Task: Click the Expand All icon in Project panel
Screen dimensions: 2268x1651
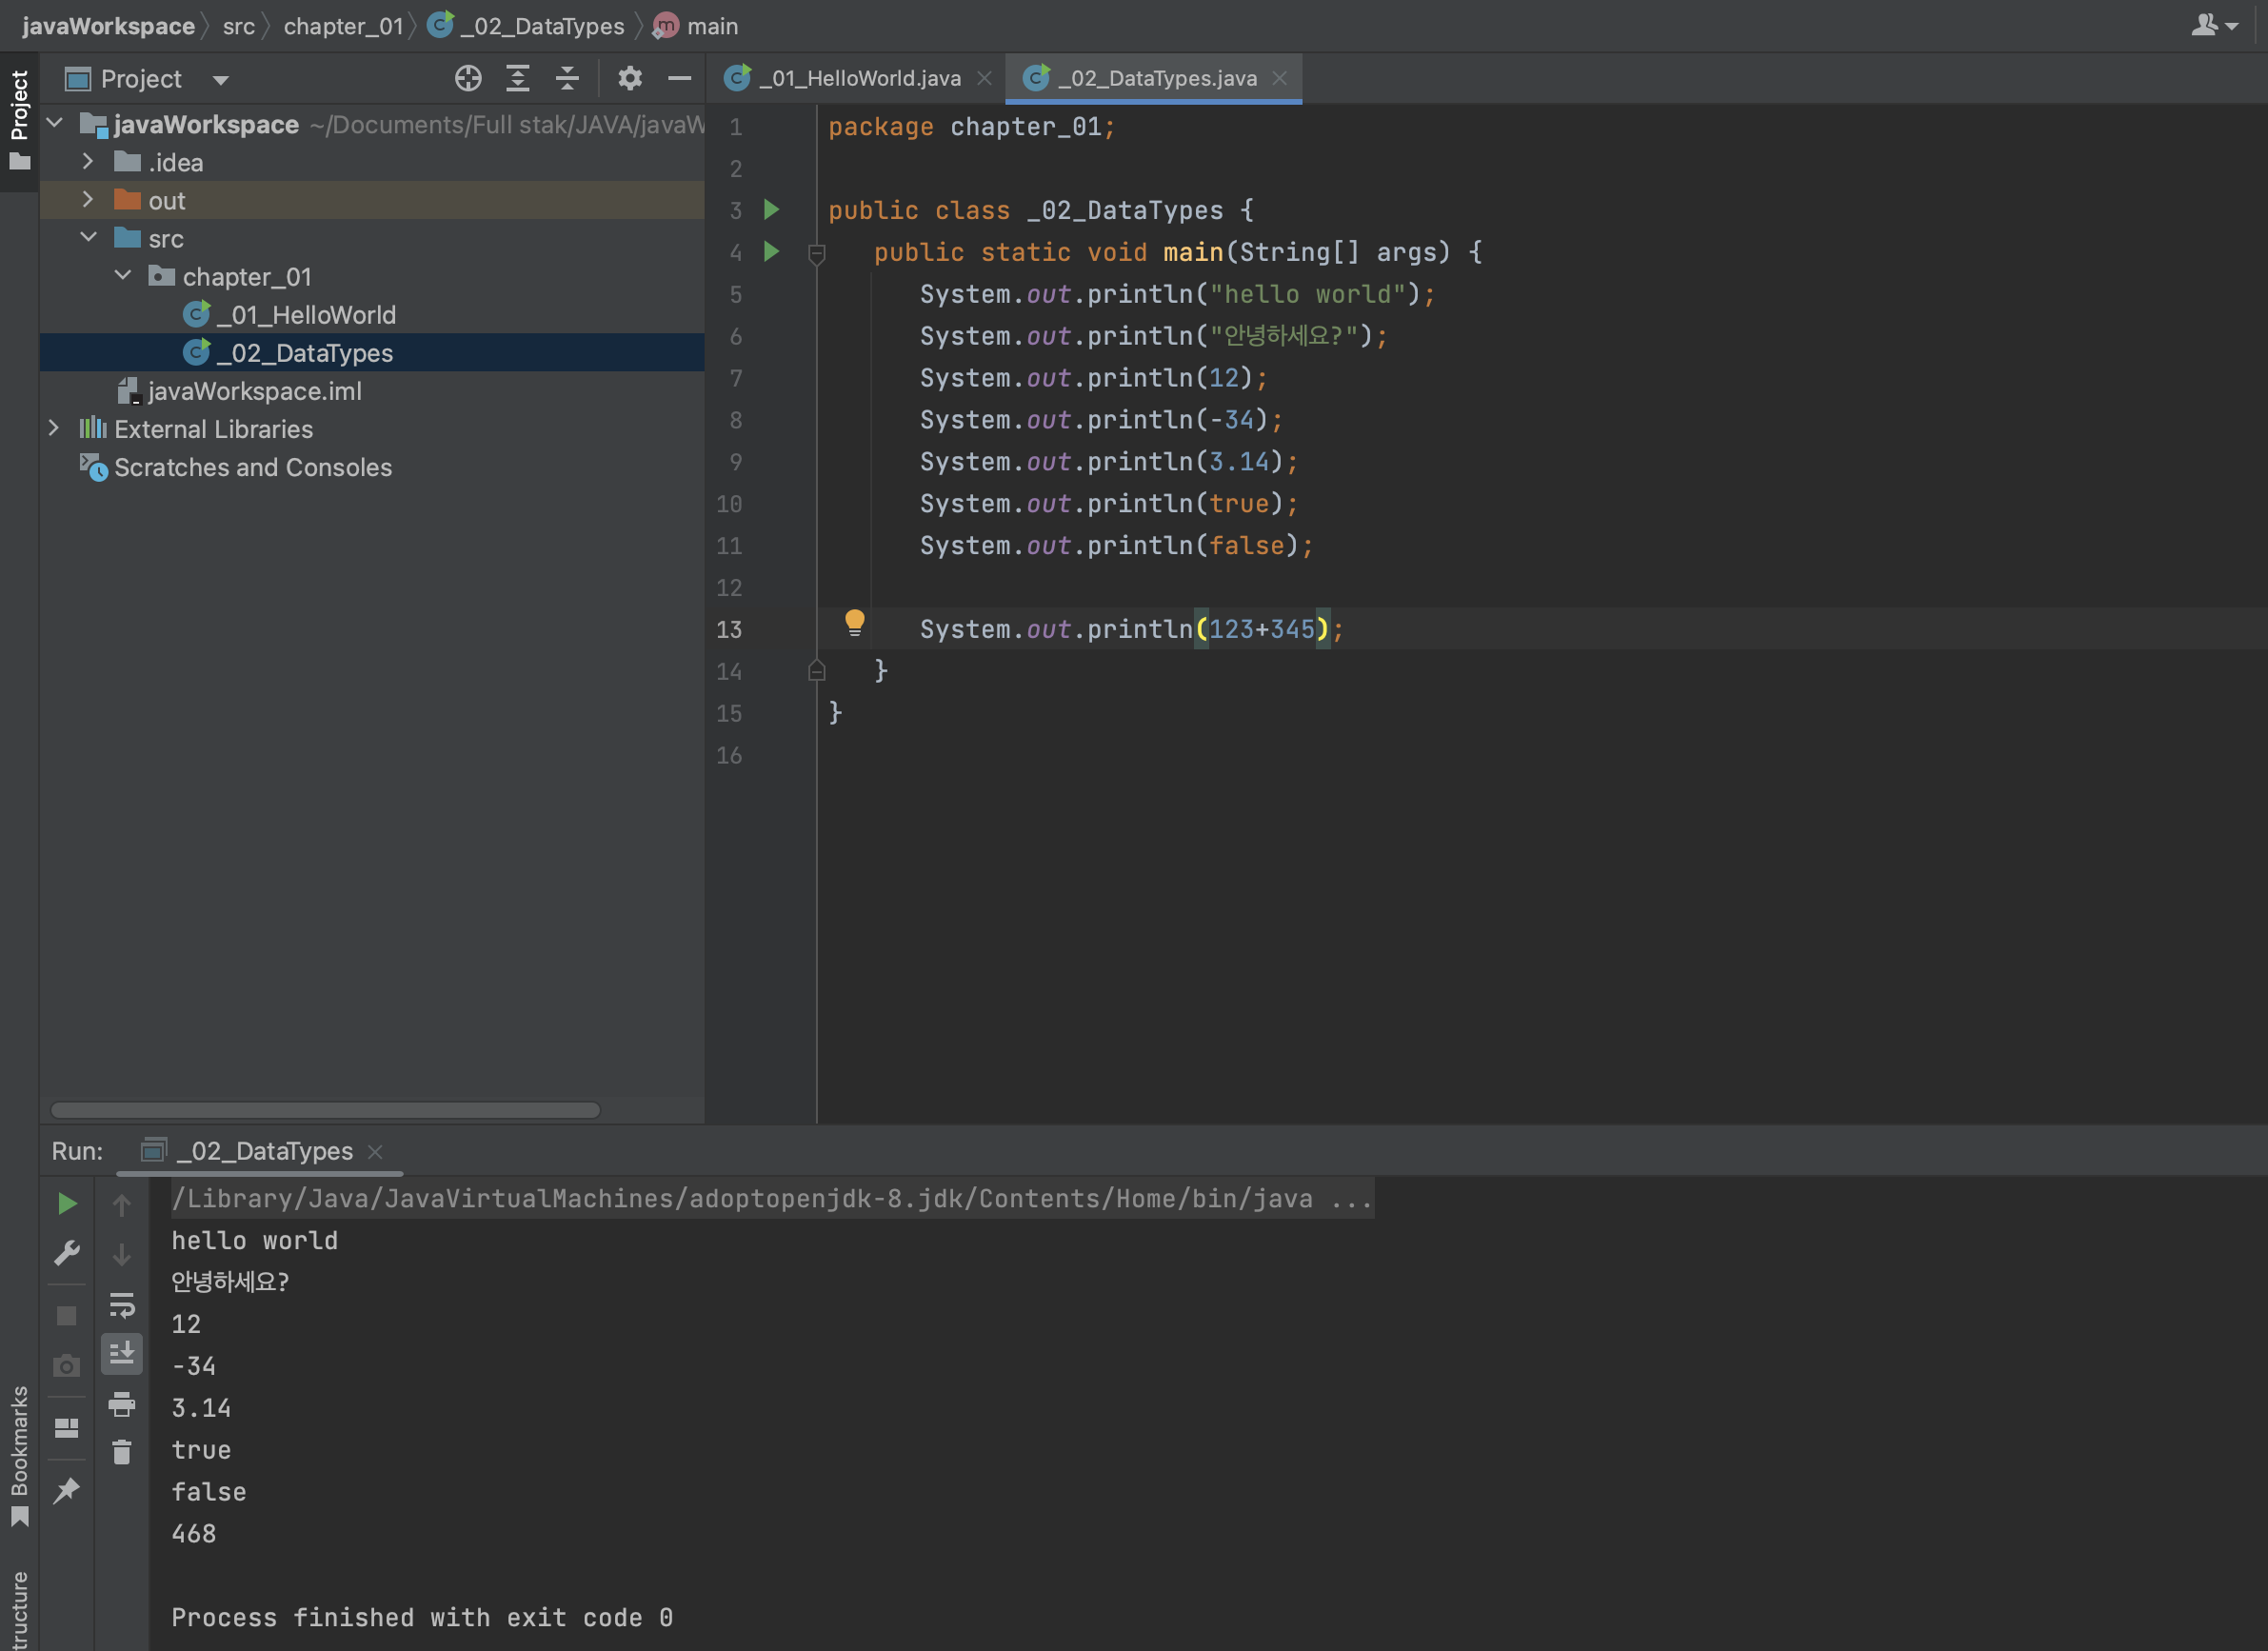Action: click(517, 78)
